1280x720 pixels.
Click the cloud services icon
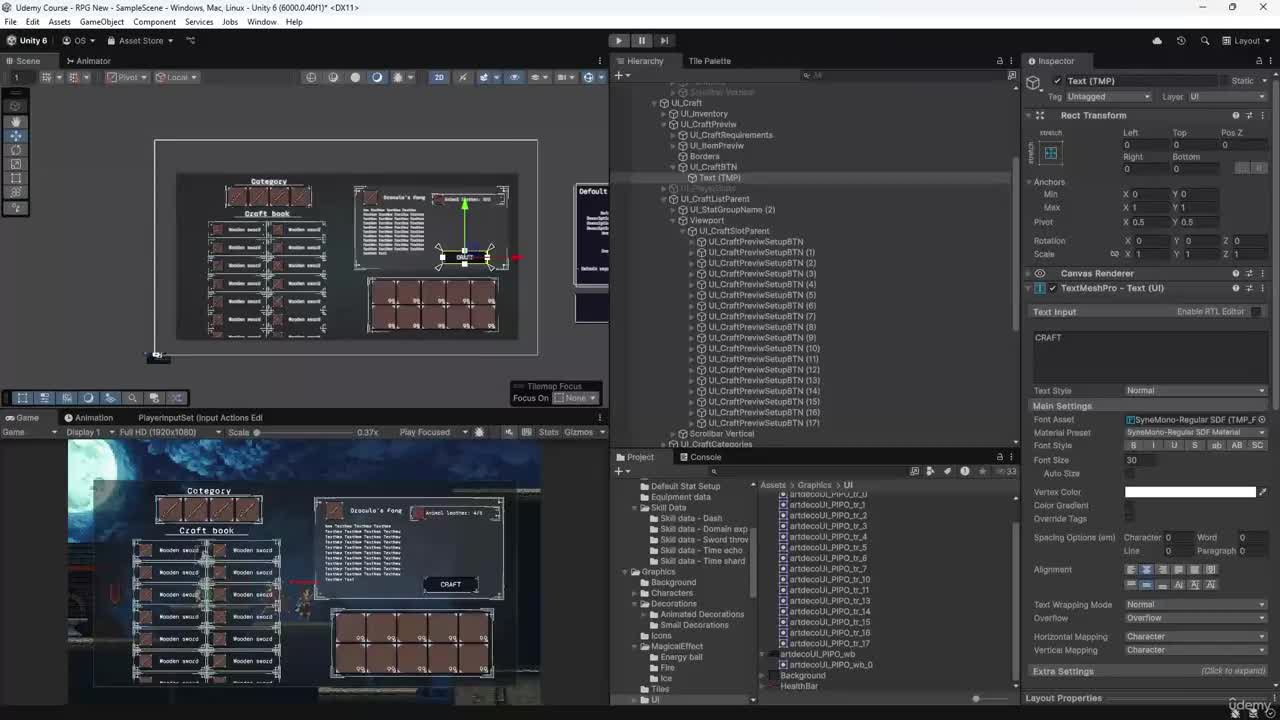(1157, 41)
